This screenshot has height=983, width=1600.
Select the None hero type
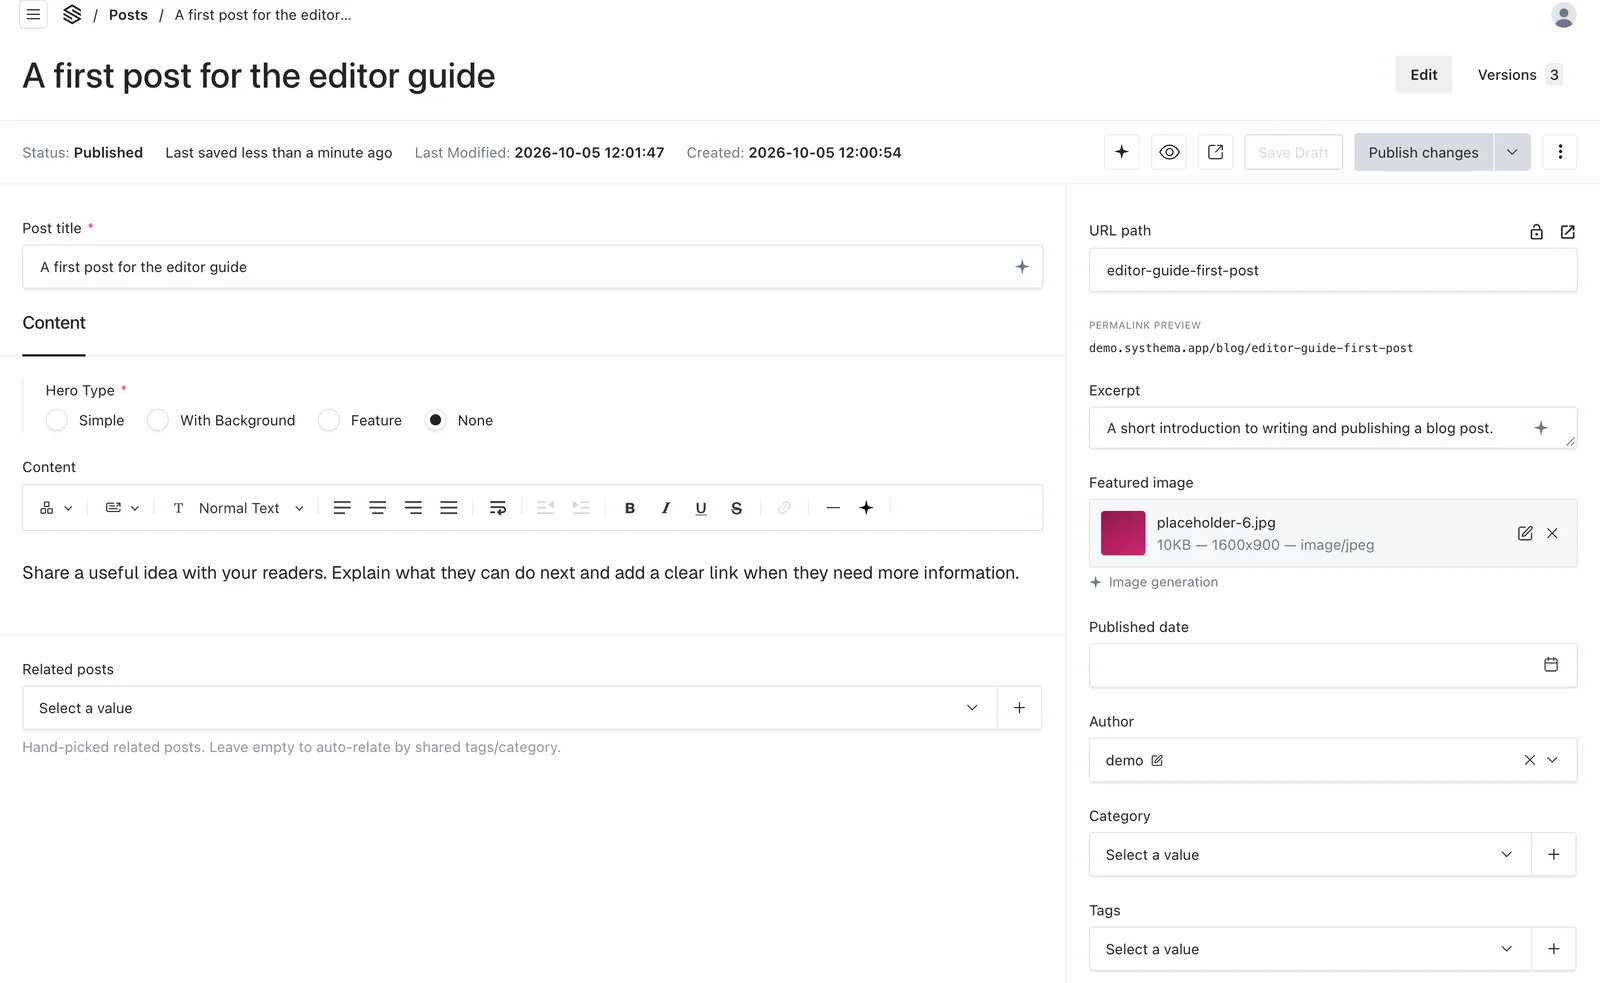(x=436, y=420)
